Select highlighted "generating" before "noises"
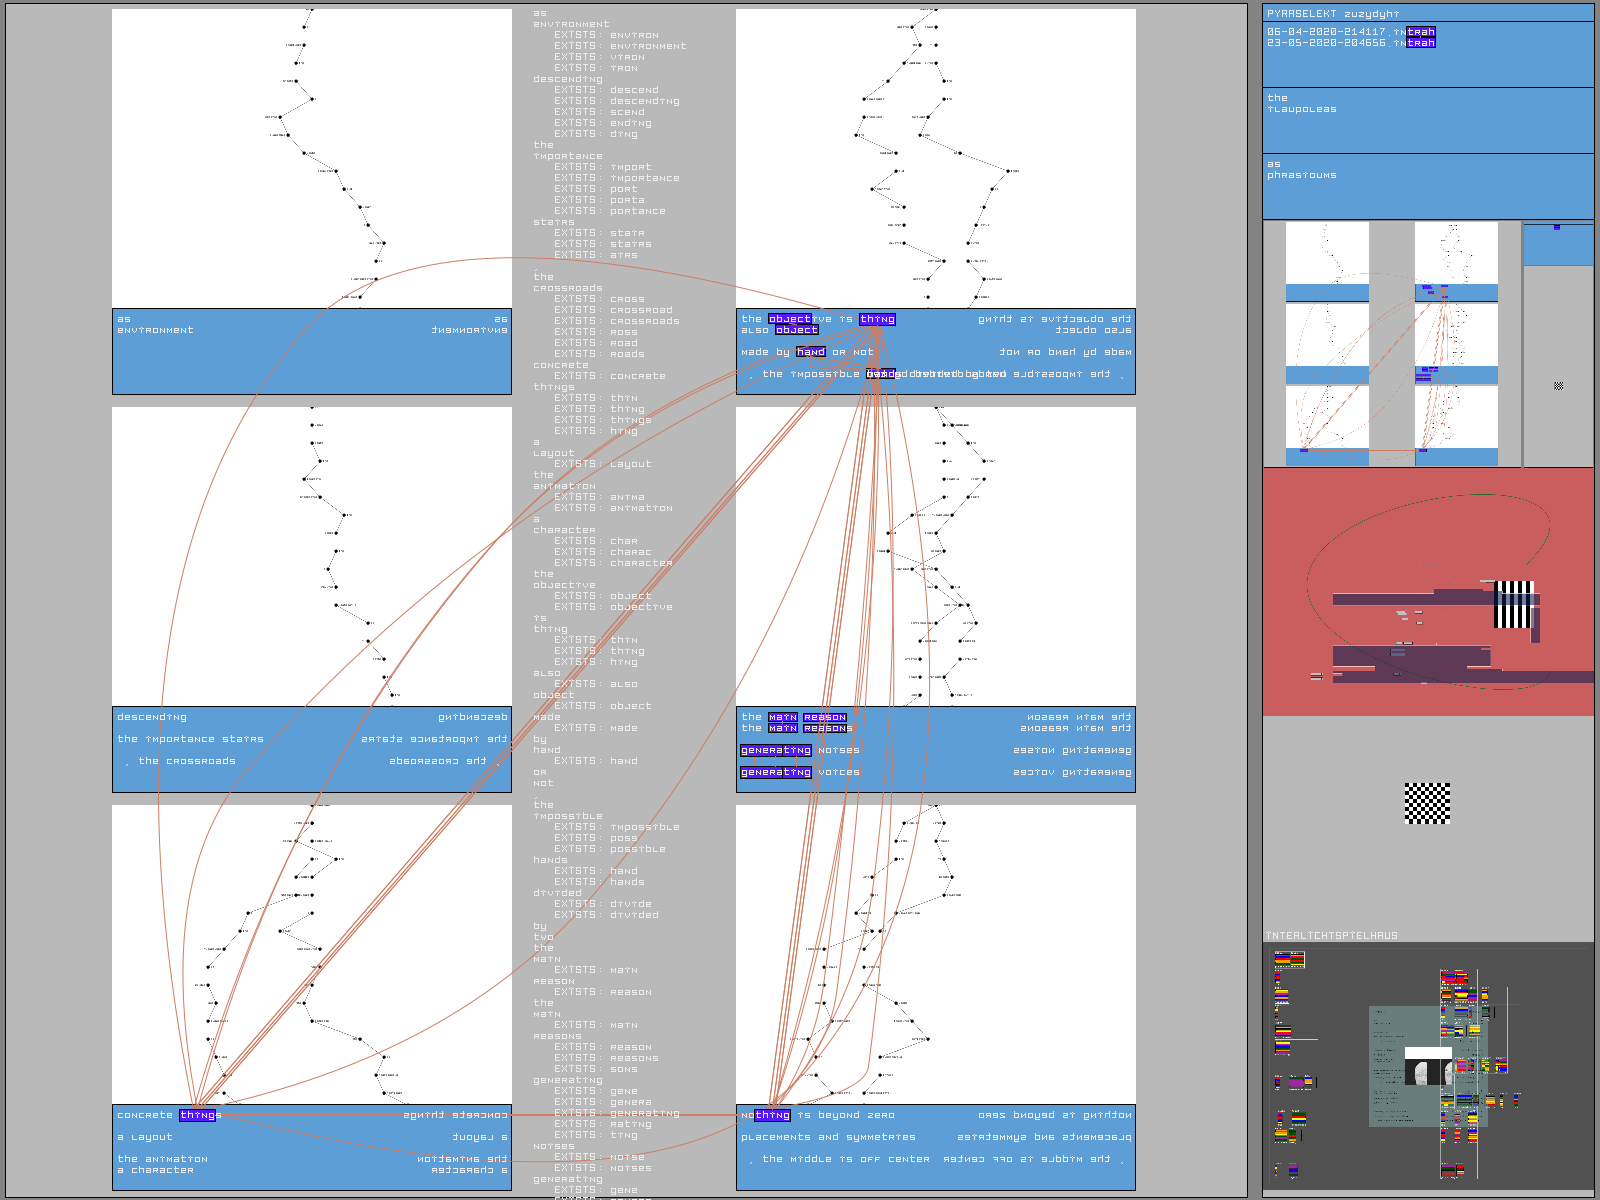The image size is (1600, 1200). click(776, 750)
